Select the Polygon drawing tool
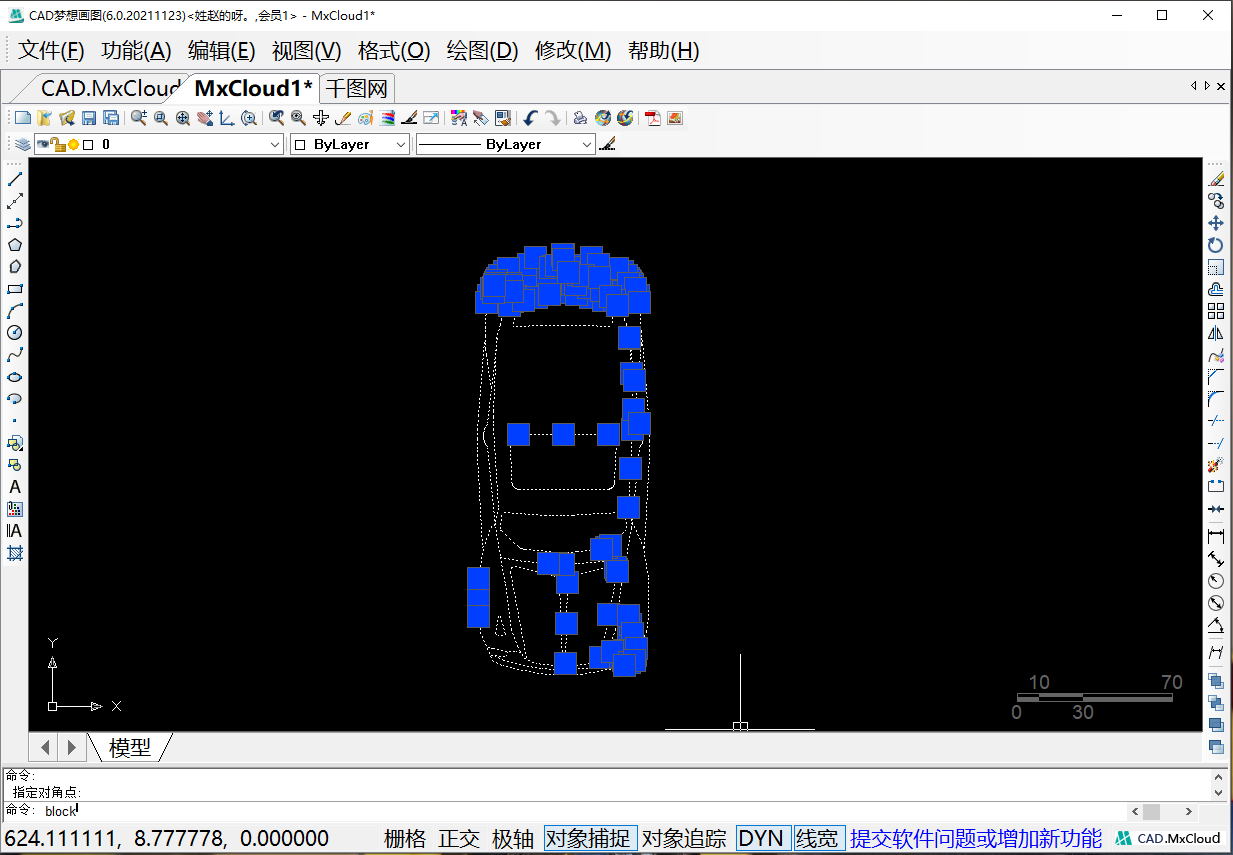Image resolution: width=1233 pixels, height=855 pixels. point(15,245)
